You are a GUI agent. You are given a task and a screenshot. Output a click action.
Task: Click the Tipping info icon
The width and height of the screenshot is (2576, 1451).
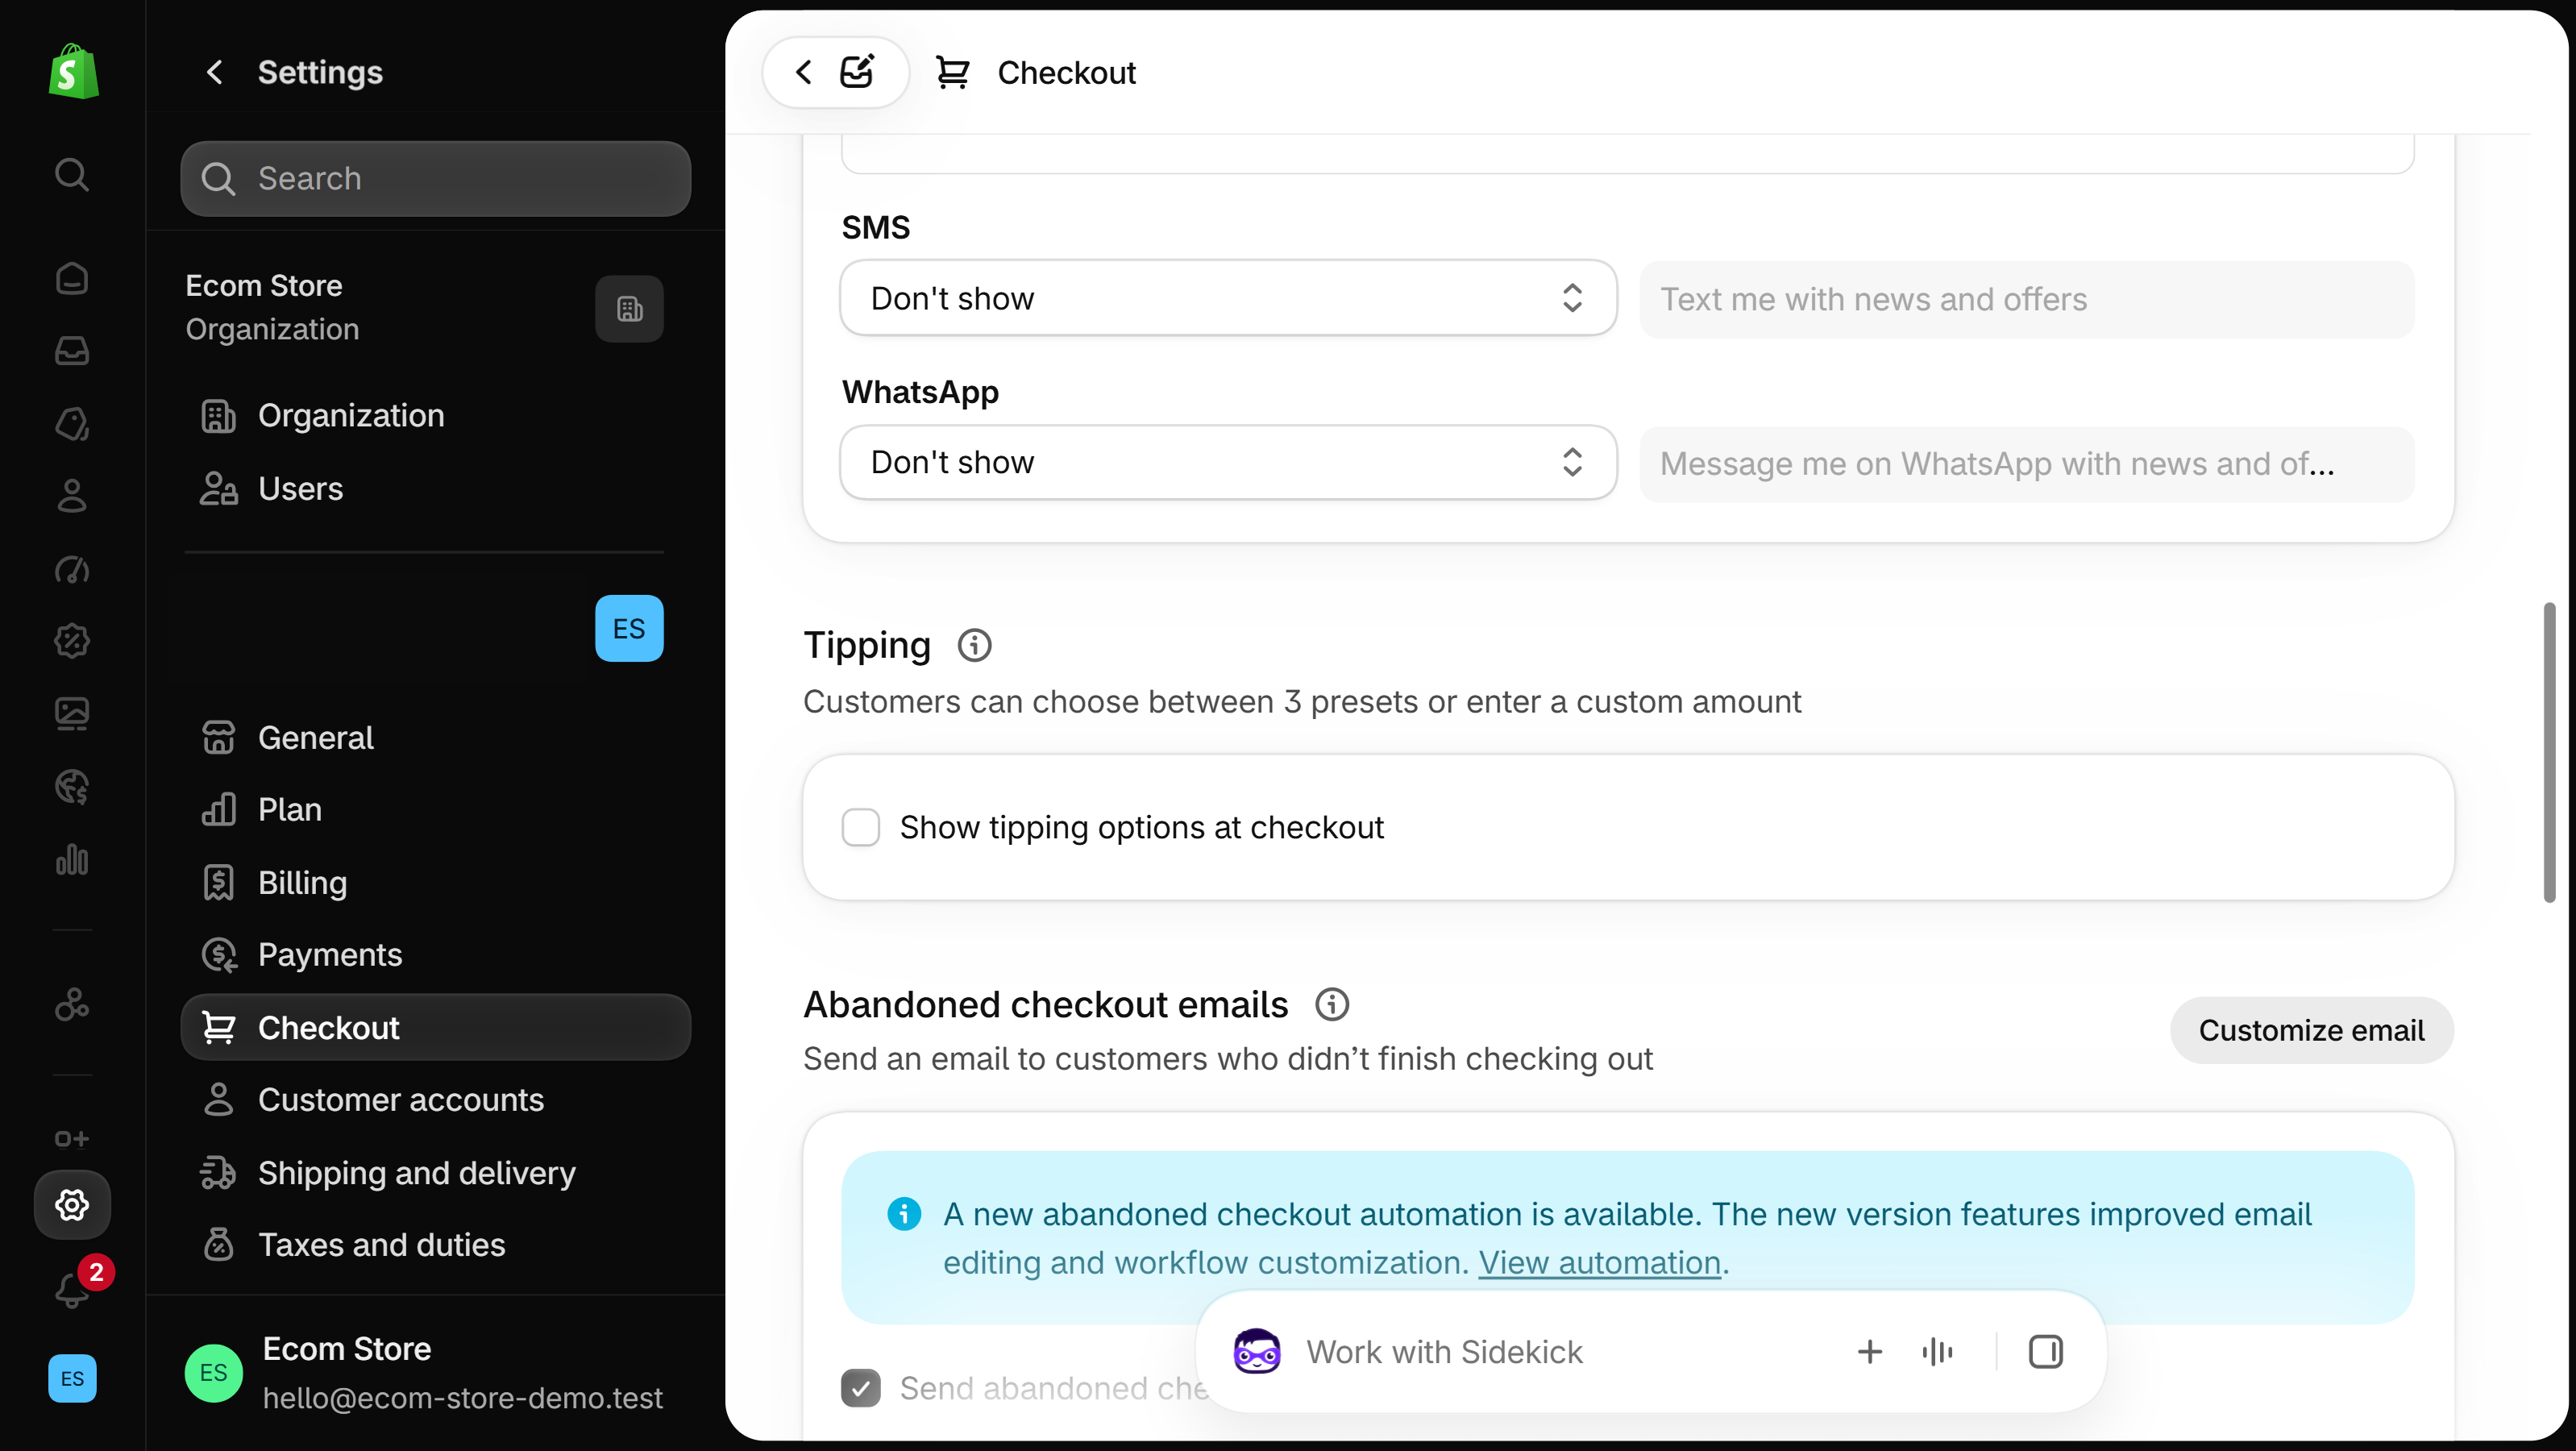tap(974, 646)
